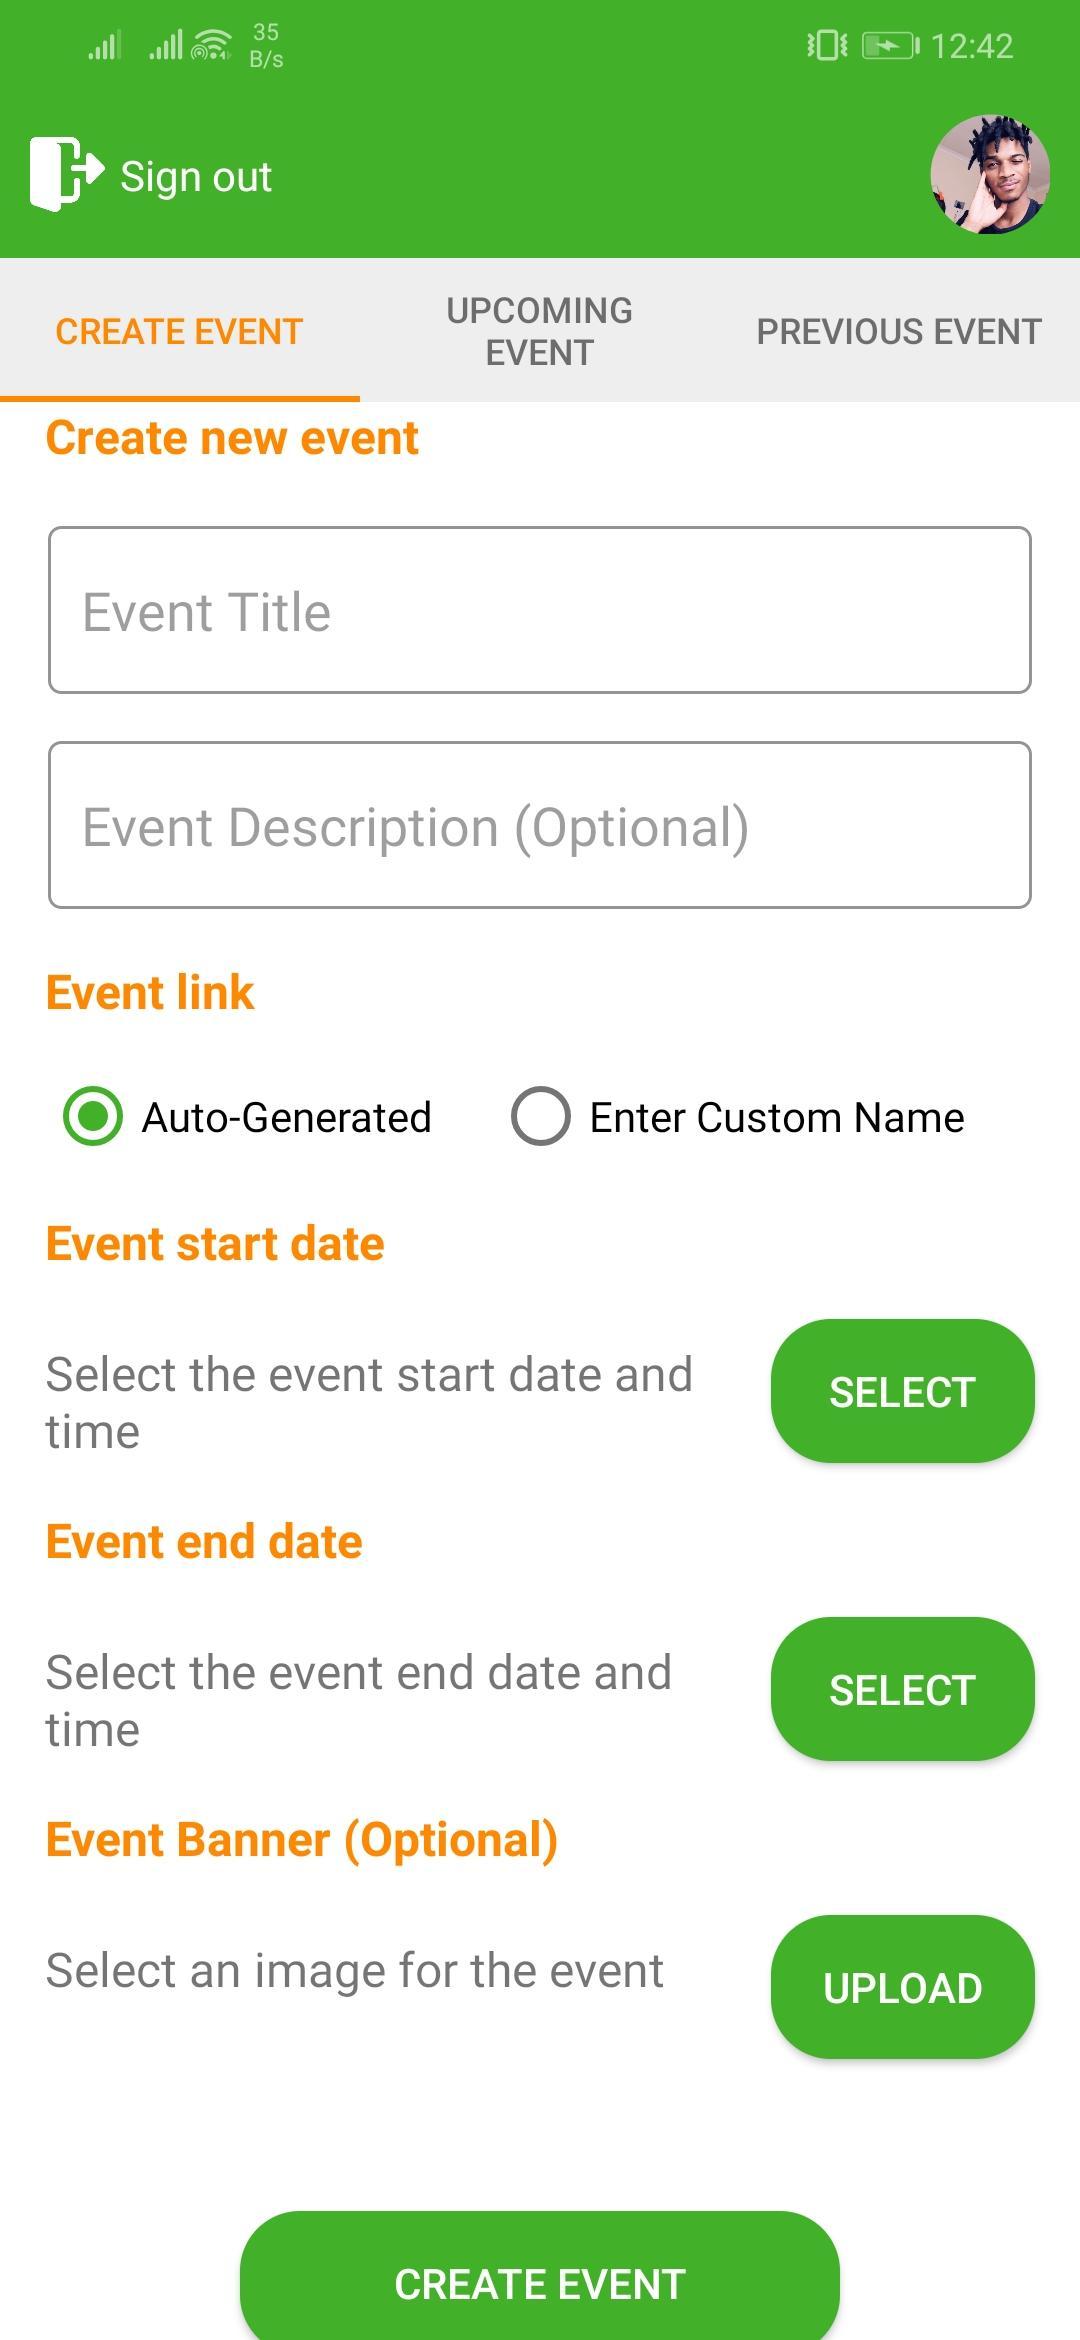
Task: Focus the Event Description field
Action: click(x=540, y=825)
